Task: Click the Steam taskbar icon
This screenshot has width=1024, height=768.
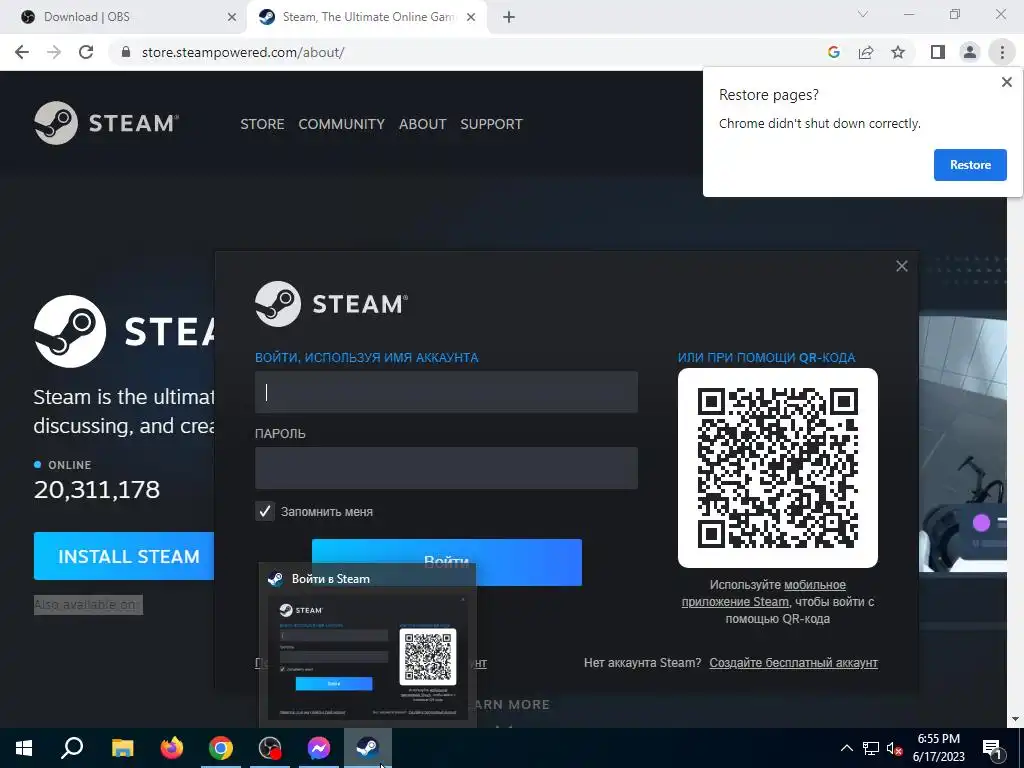Action: 368,748
